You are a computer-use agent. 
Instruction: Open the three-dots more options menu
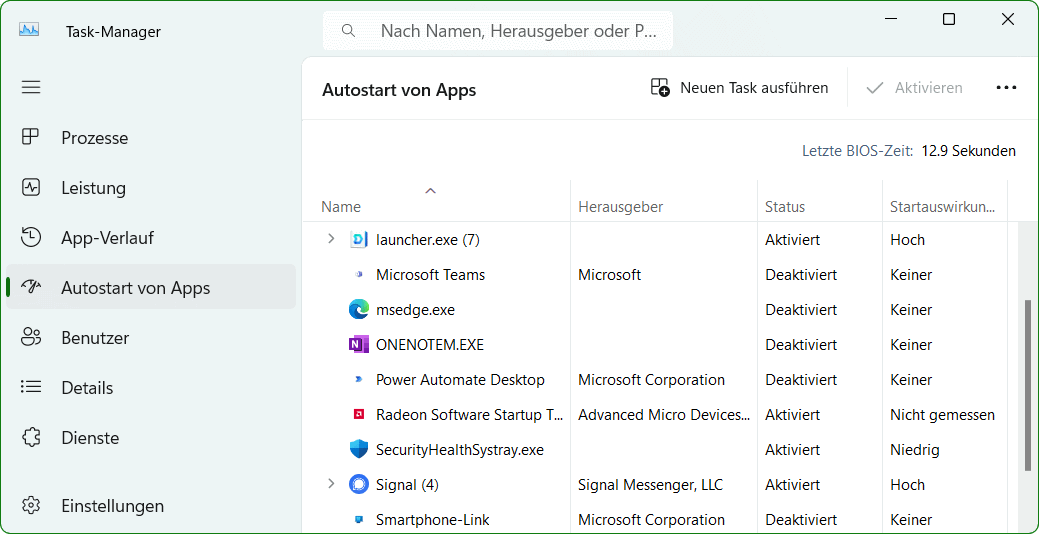click(x=1006, y=88)
